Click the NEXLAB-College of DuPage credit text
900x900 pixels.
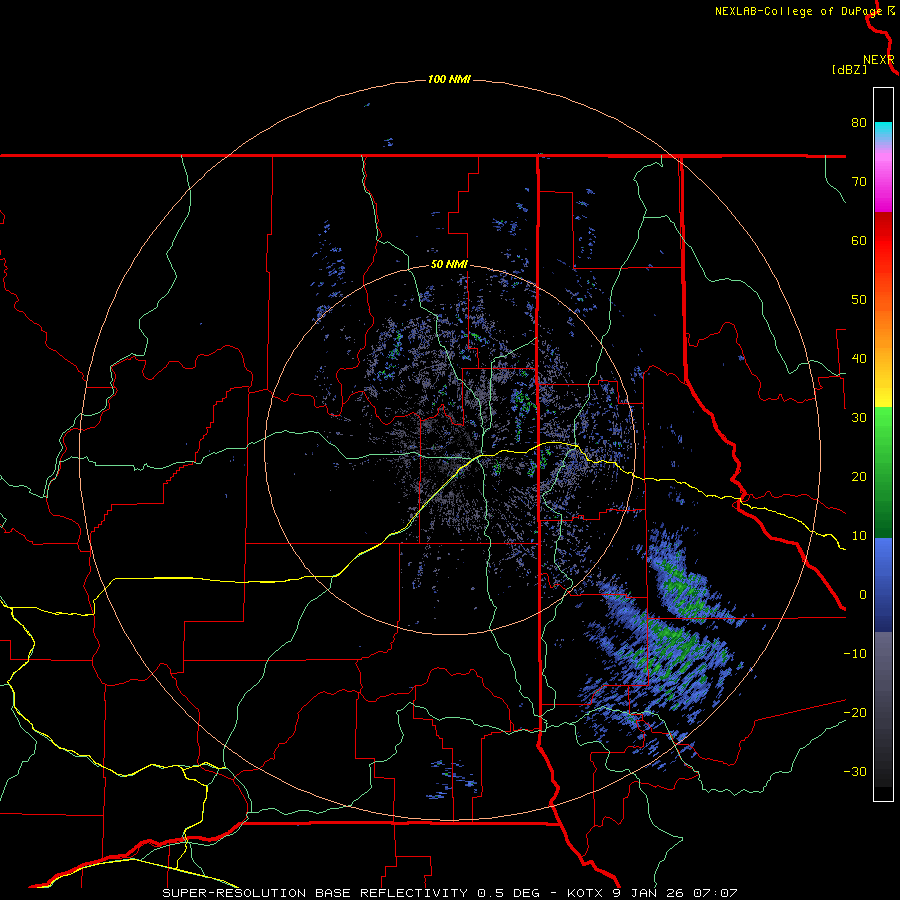(x=798, y=11)
